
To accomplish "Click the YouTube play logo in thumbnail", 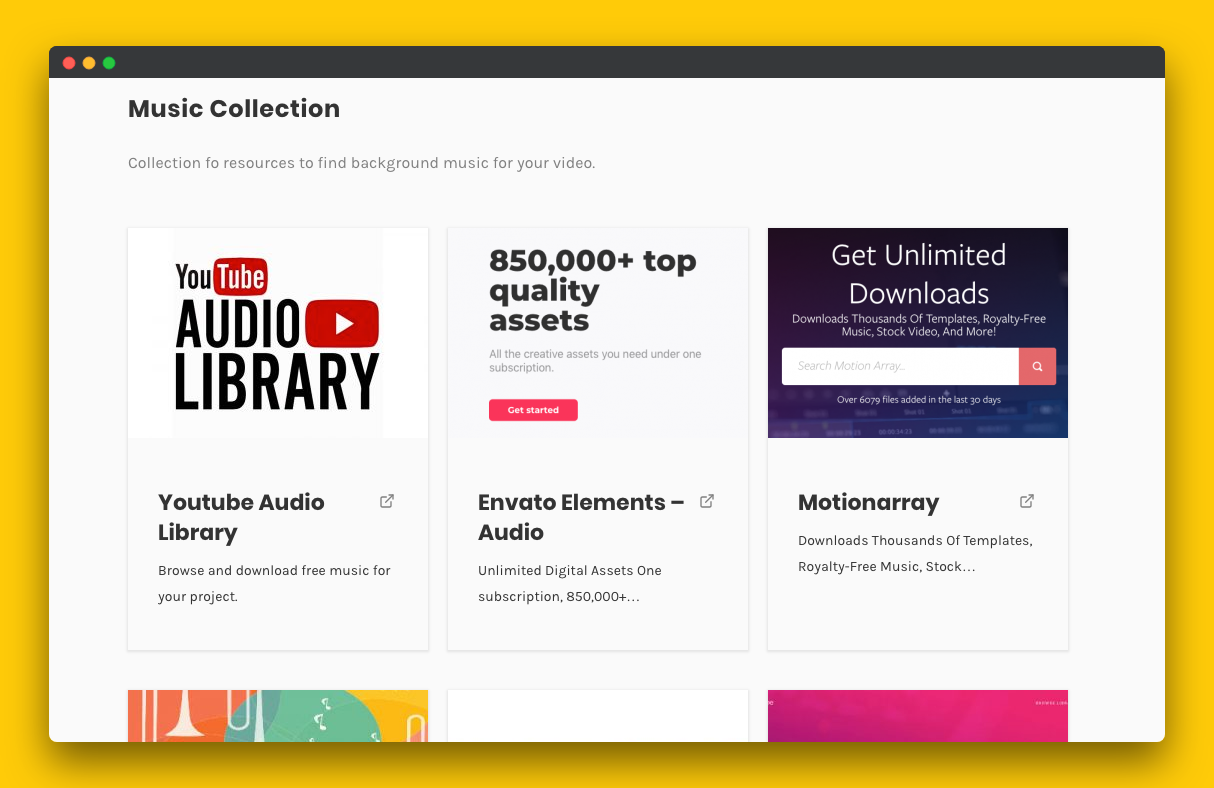I will pos(342,323).
